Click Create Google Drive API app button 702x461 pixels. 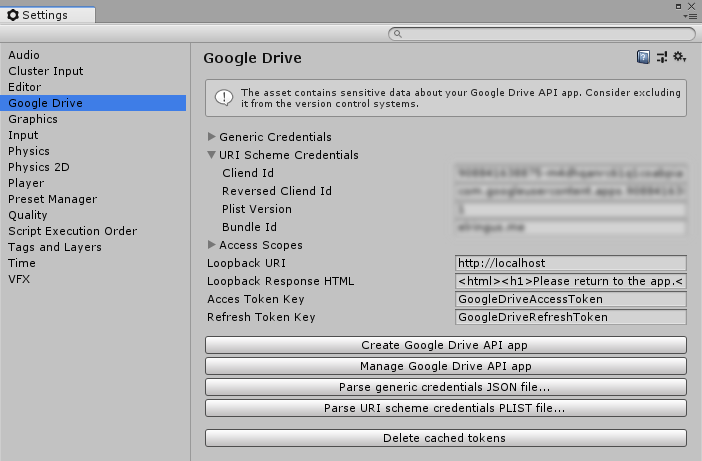click(x=445, y=345)
